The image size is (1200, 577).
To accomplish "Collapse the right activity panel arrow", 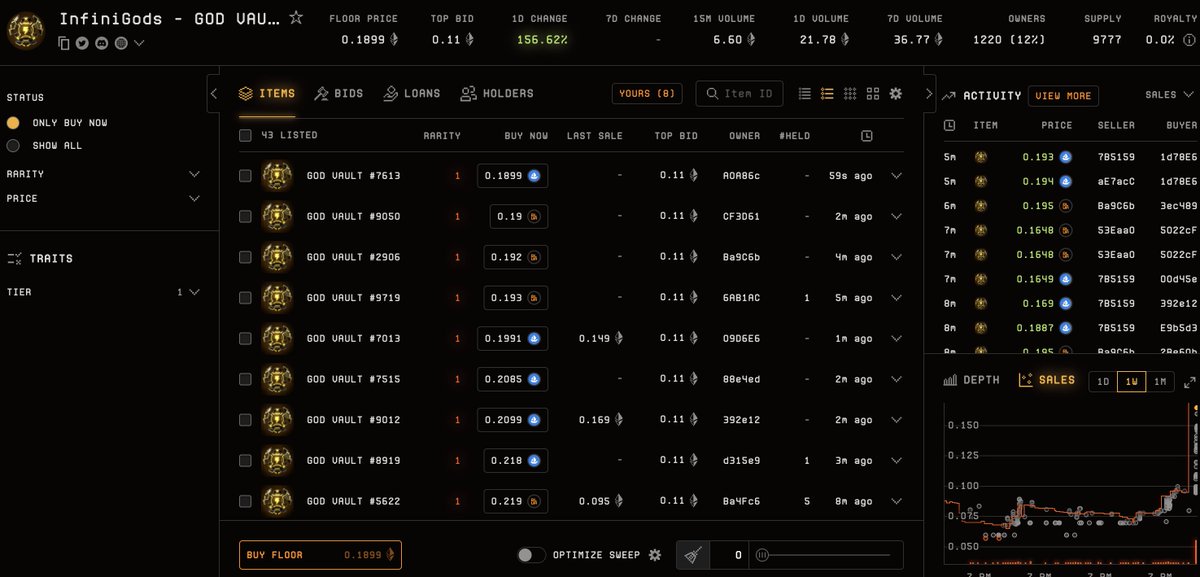I will tap(929, 93).
